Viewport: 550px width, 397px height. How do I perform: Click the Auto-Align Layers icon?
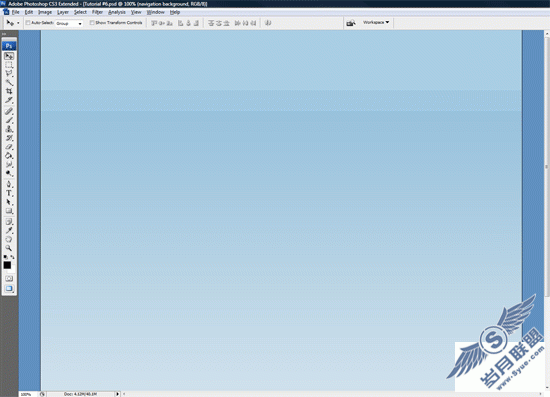(268, 23)
